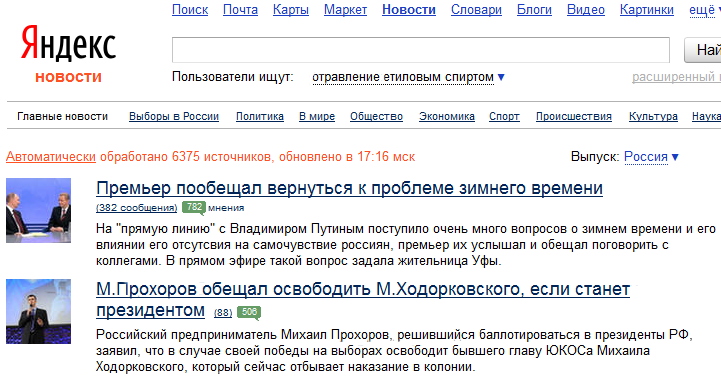Screen dimensions: 721x380
Task: Expand arrow next to suggested search query
Action: coord(501,77)
